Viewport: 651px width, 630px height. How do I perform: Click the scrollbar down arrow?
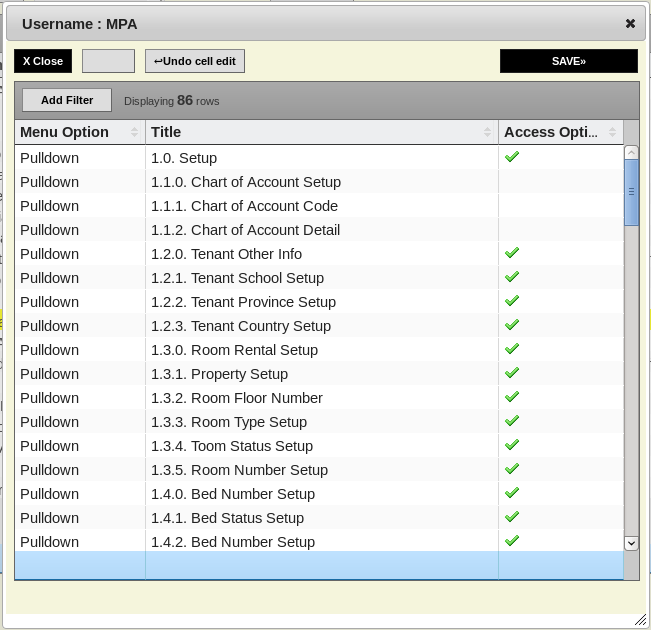(631, 542)
